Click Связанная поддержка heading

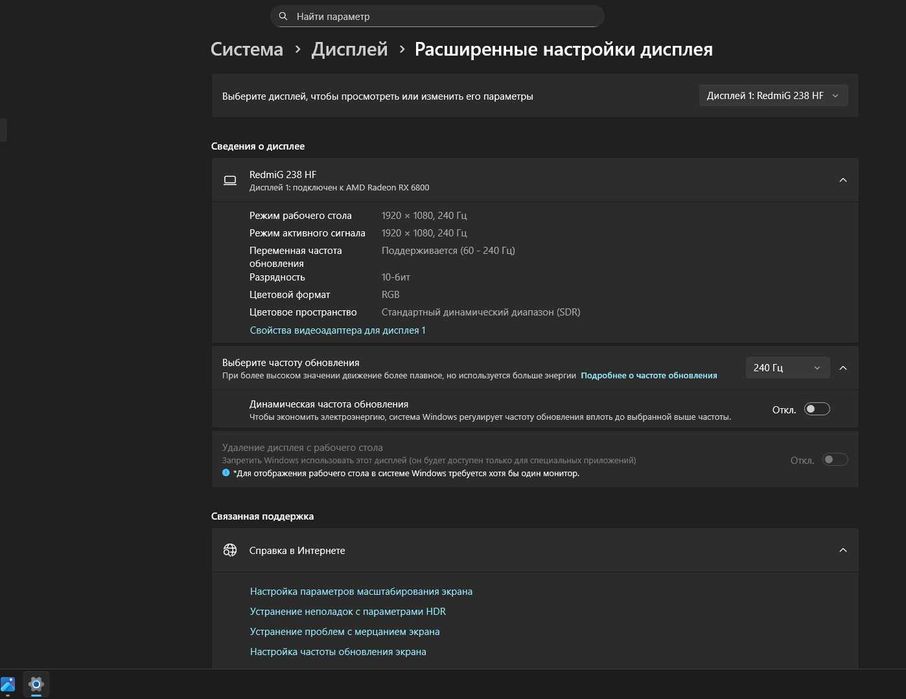[262, 516]
